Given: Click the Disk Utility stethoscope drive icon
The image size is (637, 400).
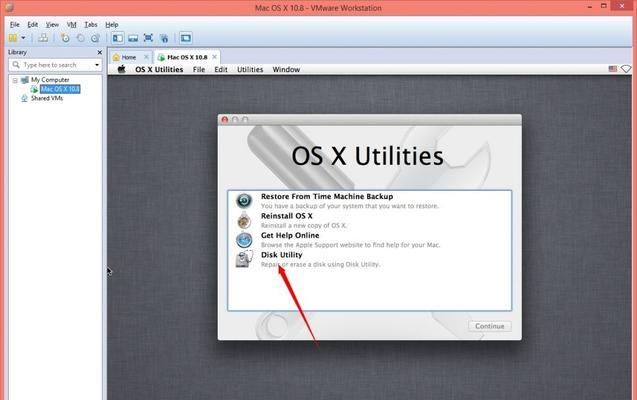Looking at the screenshot, I should click(x=244, y=259).
